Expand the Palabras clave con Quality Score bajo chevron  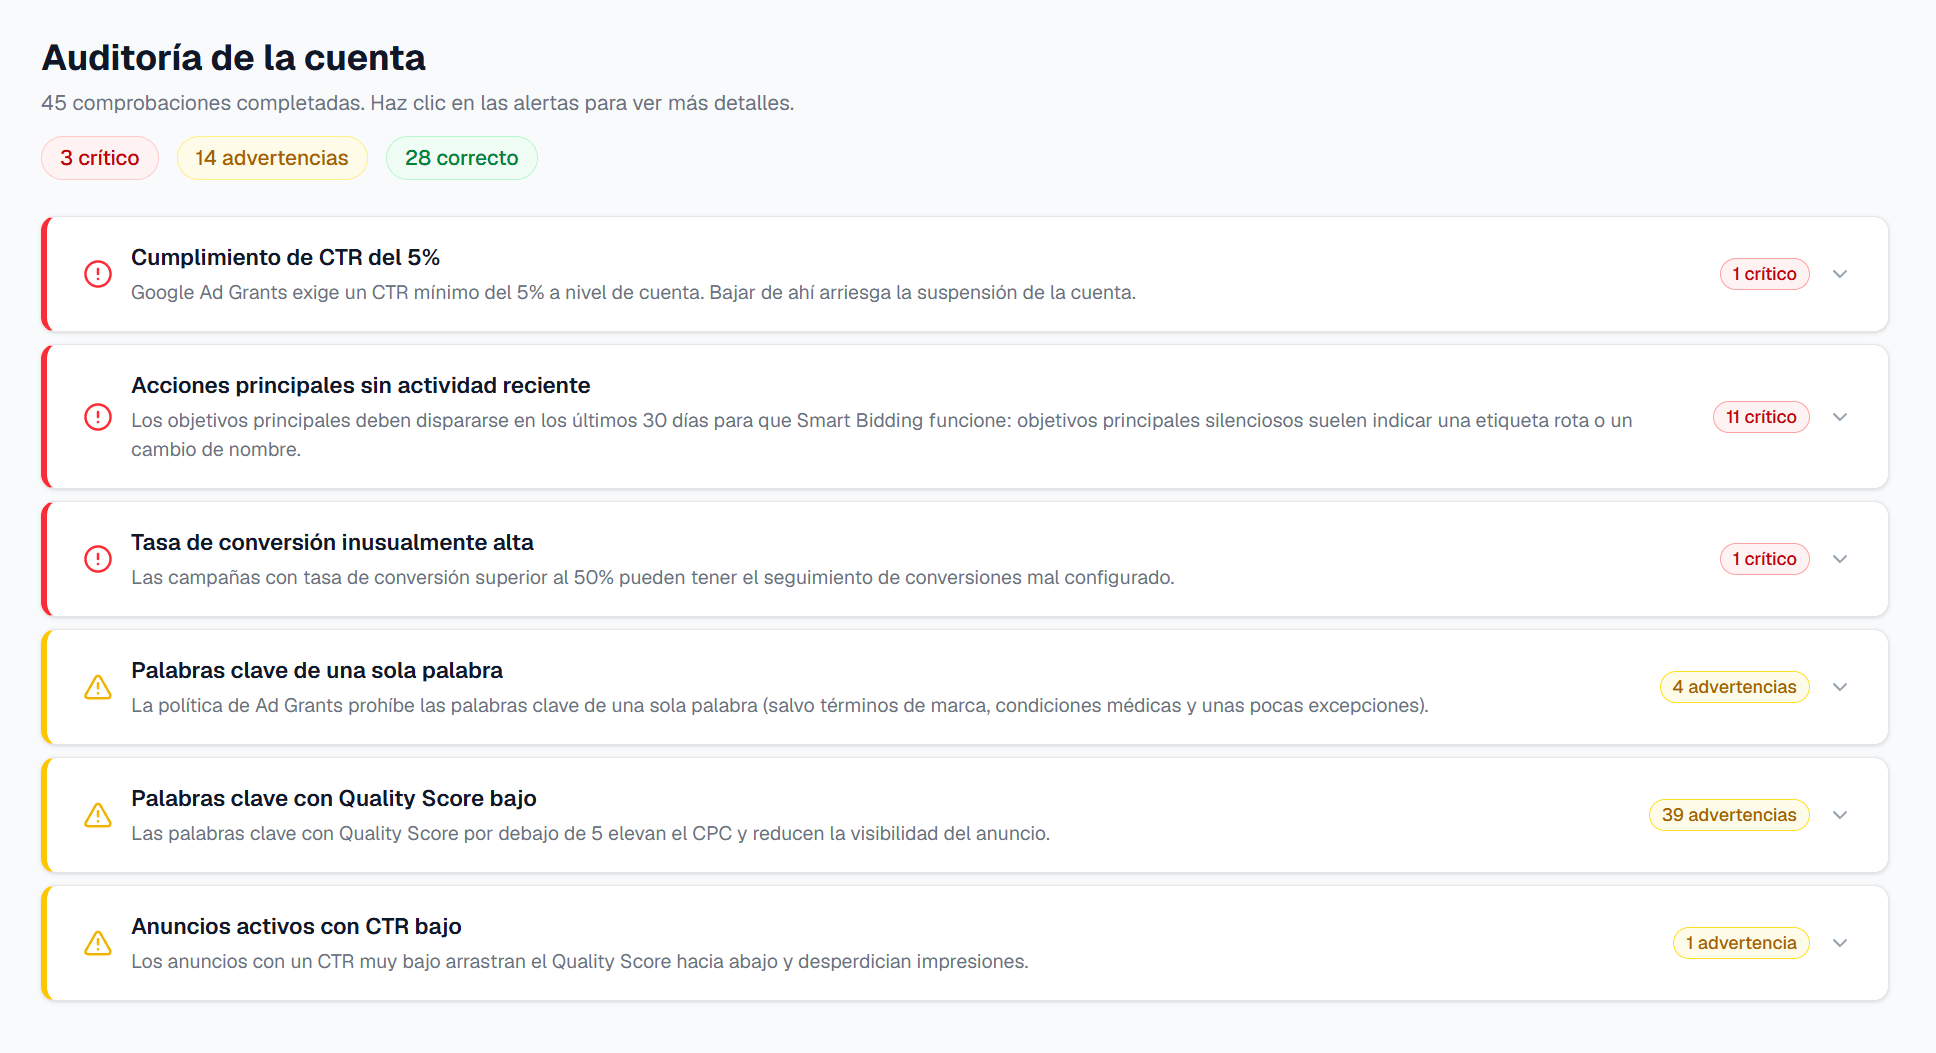pyautogui.click(x=1840, y=815)
